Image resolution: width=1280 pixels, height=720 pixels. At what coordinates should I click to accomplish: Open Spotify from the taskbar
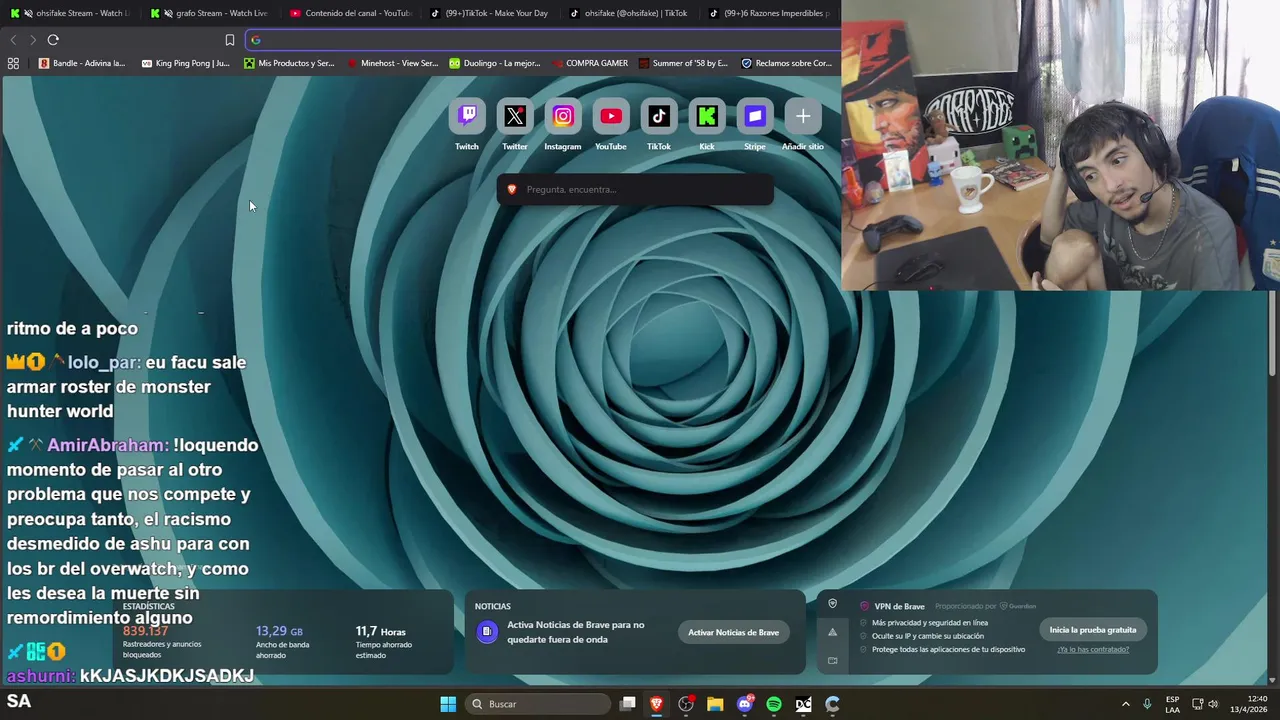[x=774, y=704]
